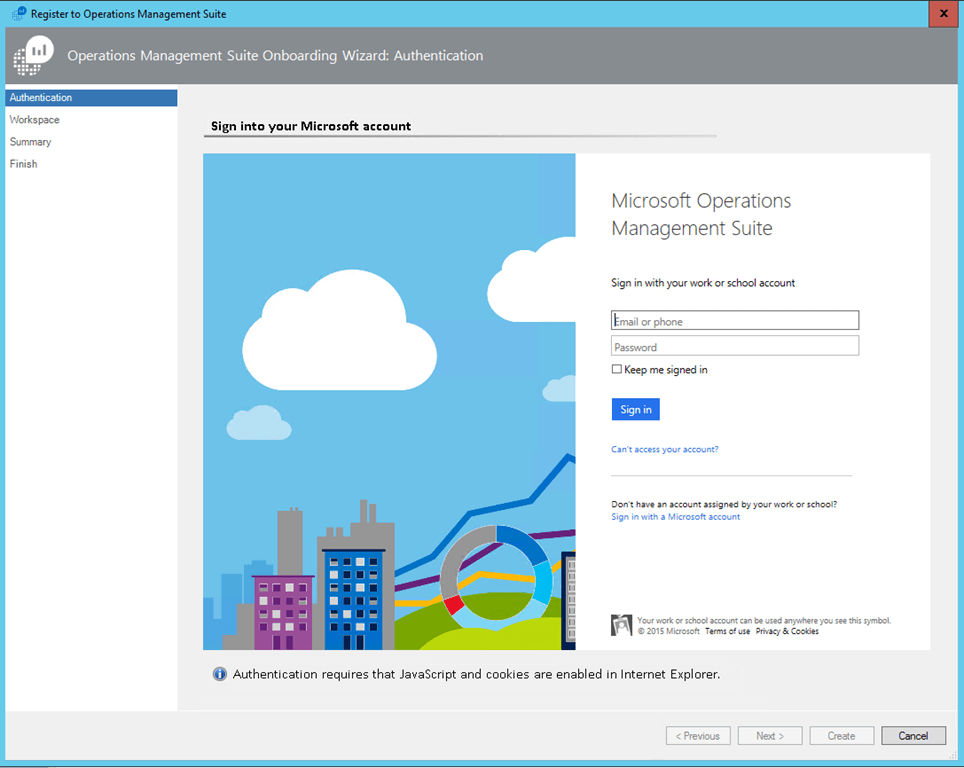The image size is (964, 768).
Task: Click into the Password field
Action: click(x=735, y=346)
